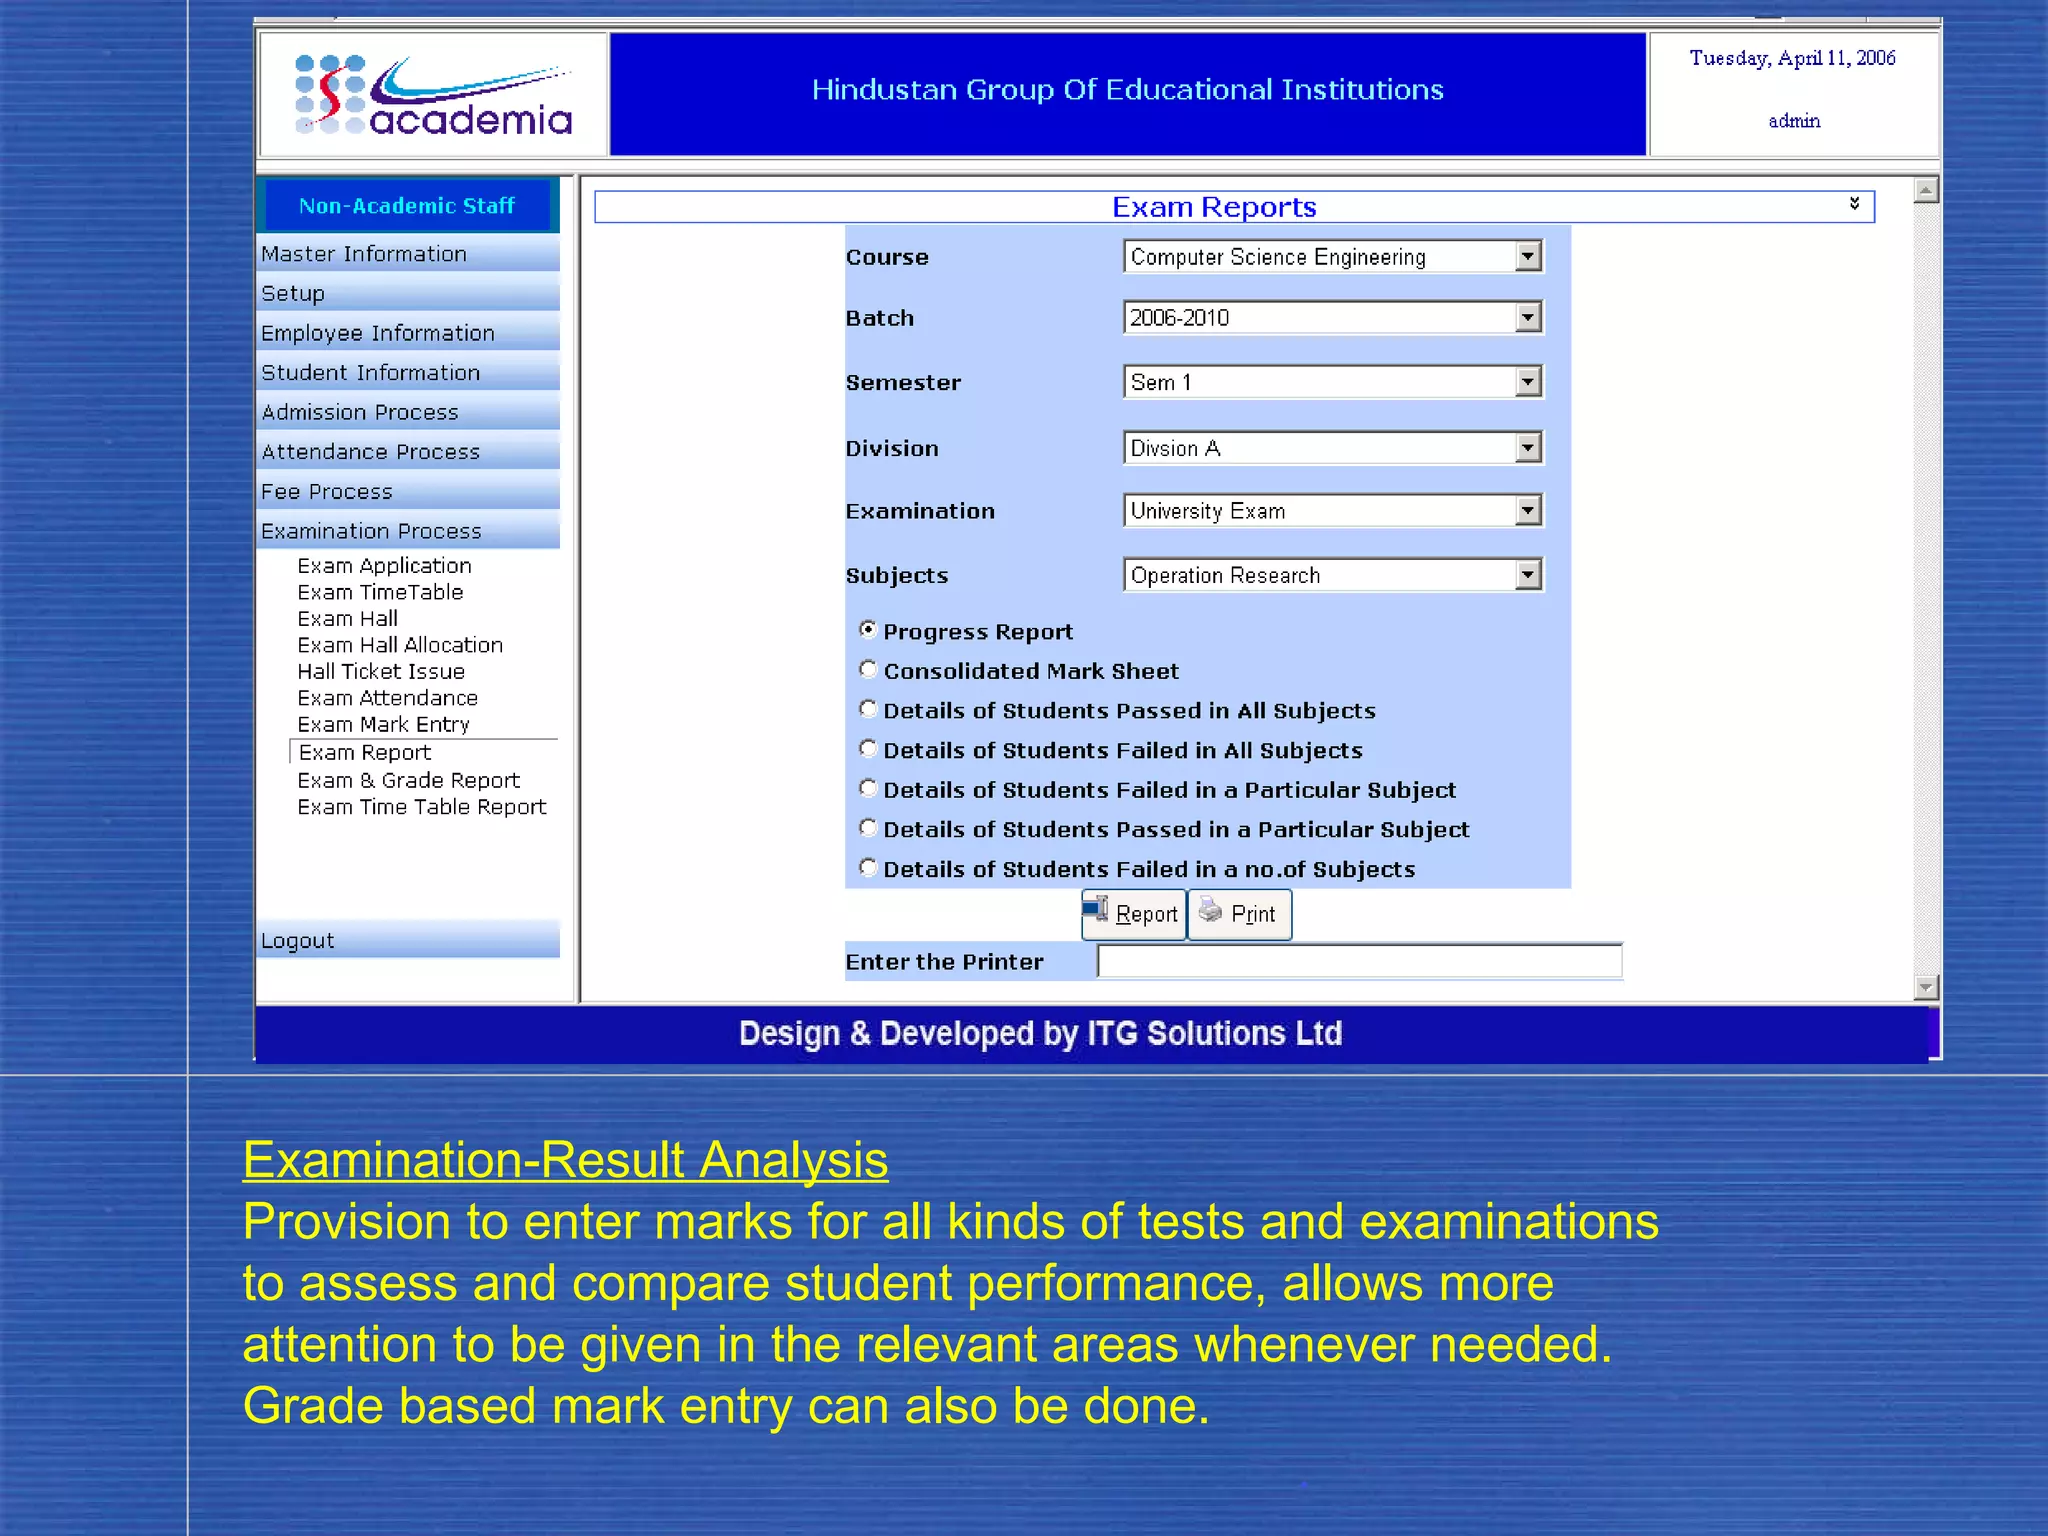Image resolution: width=2048 pixels, height=1536 pixels.
Task: Open Attendance Process menu
Action: click(x=408, y=451)
